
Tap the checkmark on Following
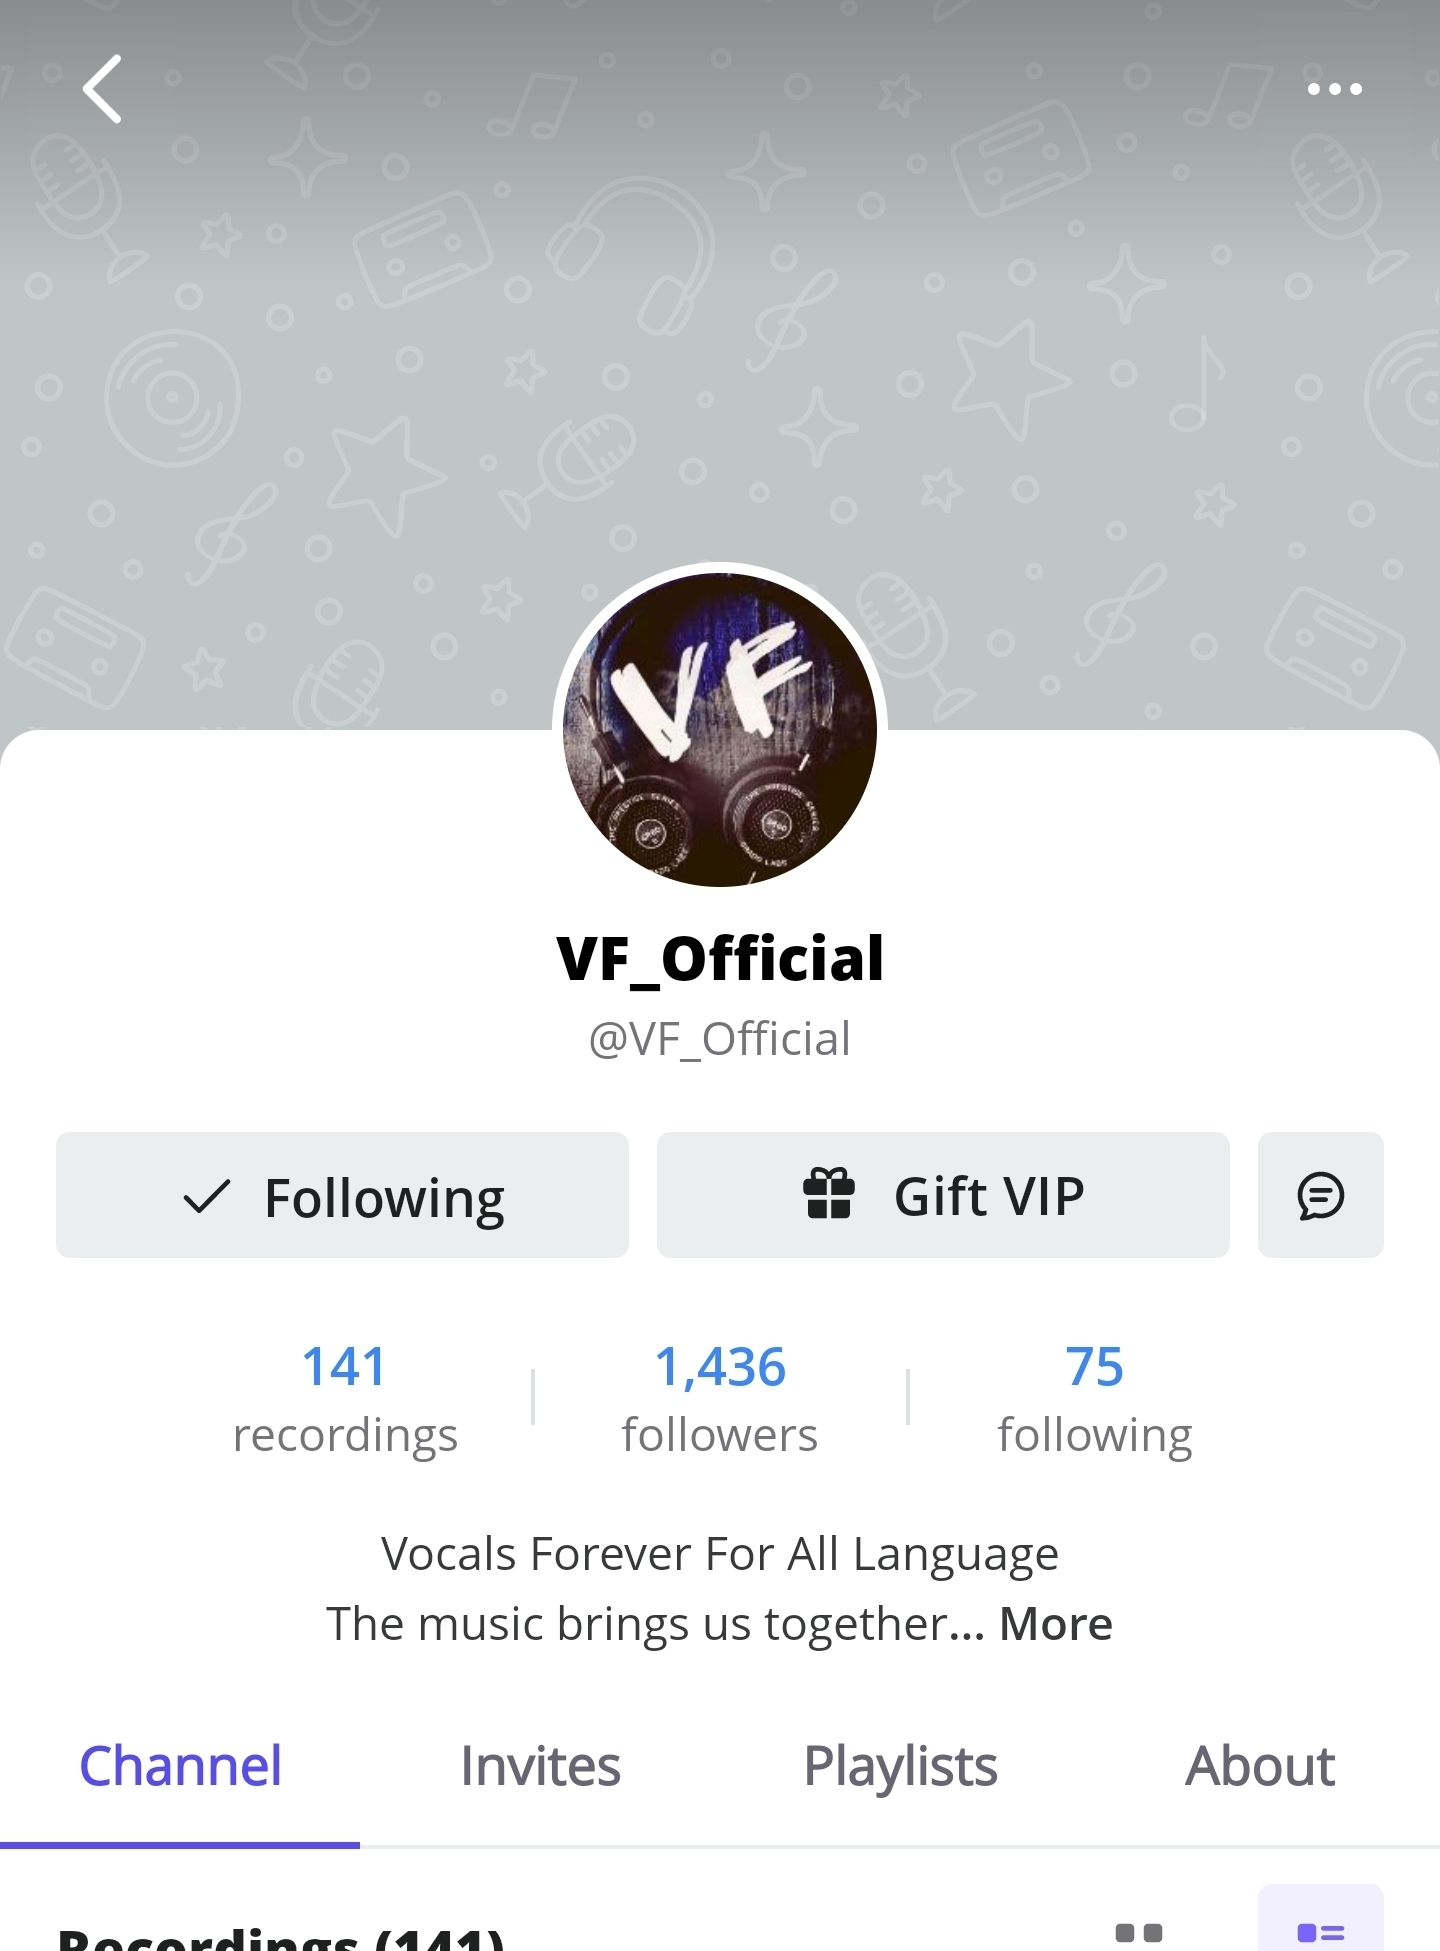207,1197
